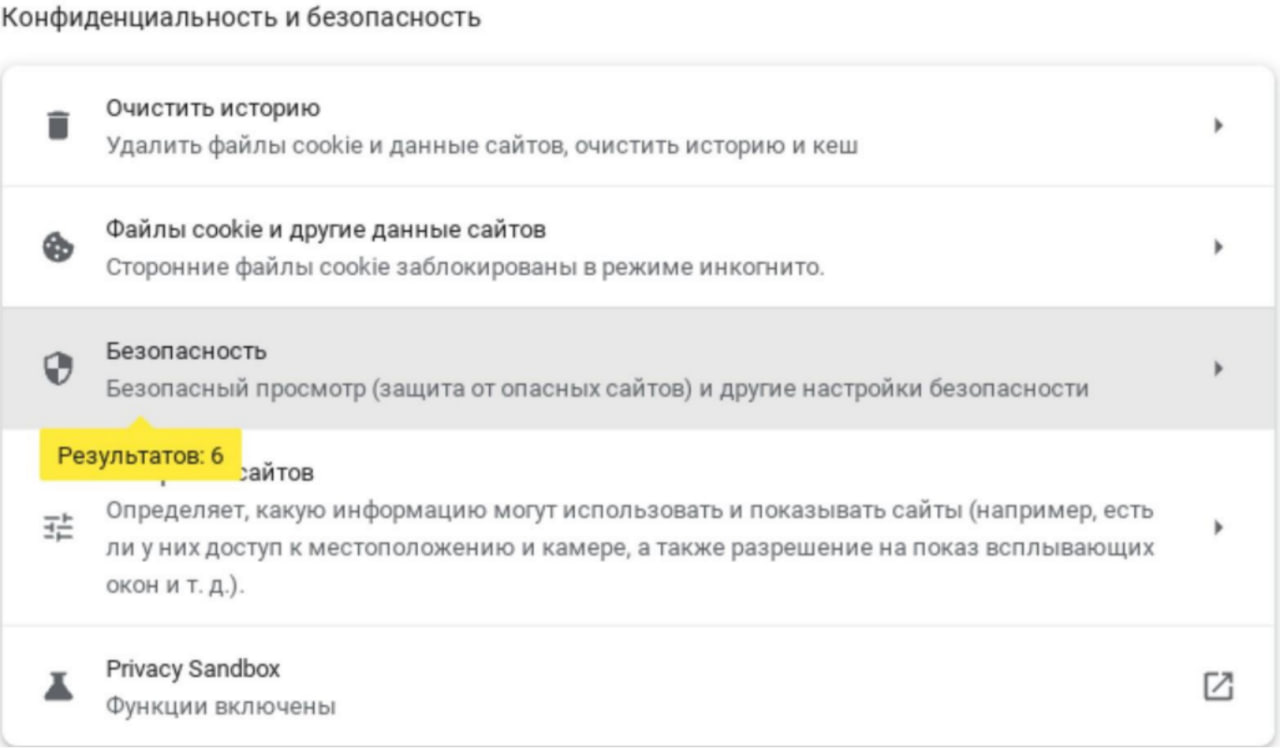1280x748 pixels.
Task: Click the shield icon beside Безопасность
Action: [x=60, y=368]
